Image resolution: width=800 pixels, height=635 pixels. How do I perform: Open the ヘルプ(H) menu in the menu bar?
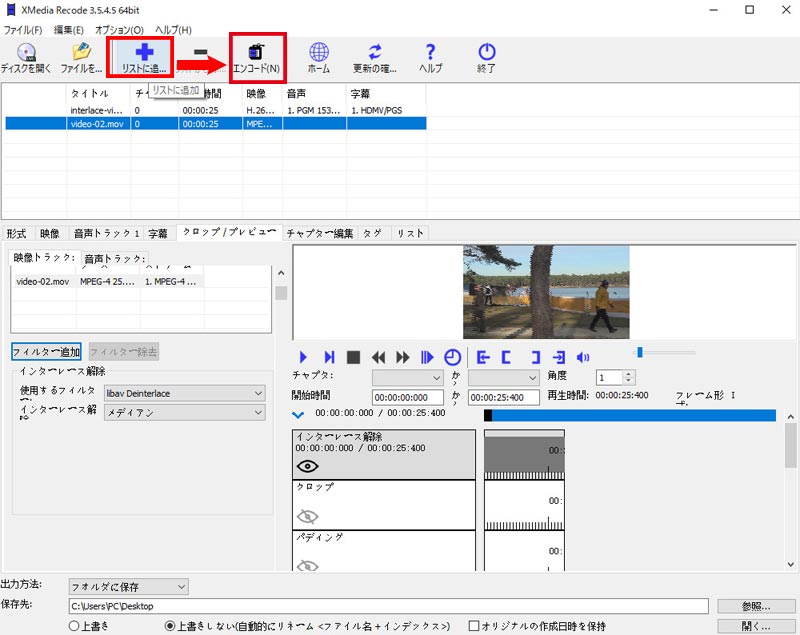pyautogui.click(x=173, y=30)
